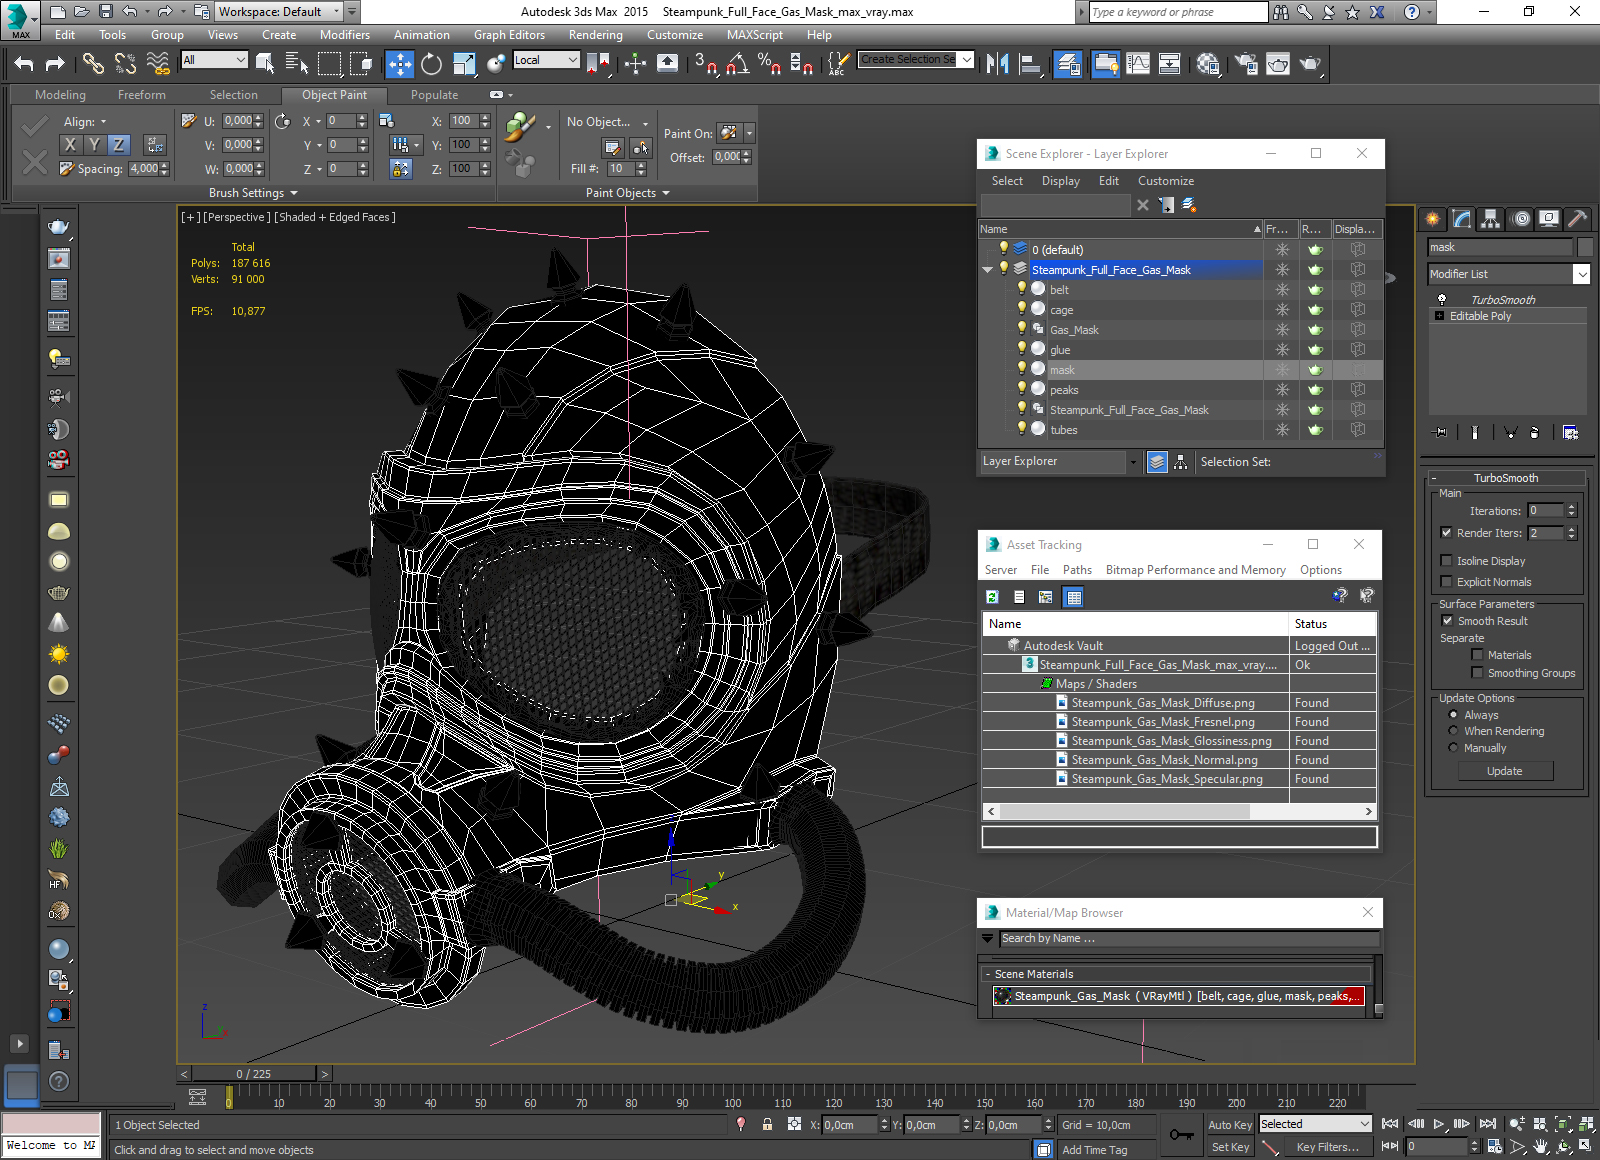Click the Layer Explorer layers icon

pyautogui.click(x=1157, y=462)
